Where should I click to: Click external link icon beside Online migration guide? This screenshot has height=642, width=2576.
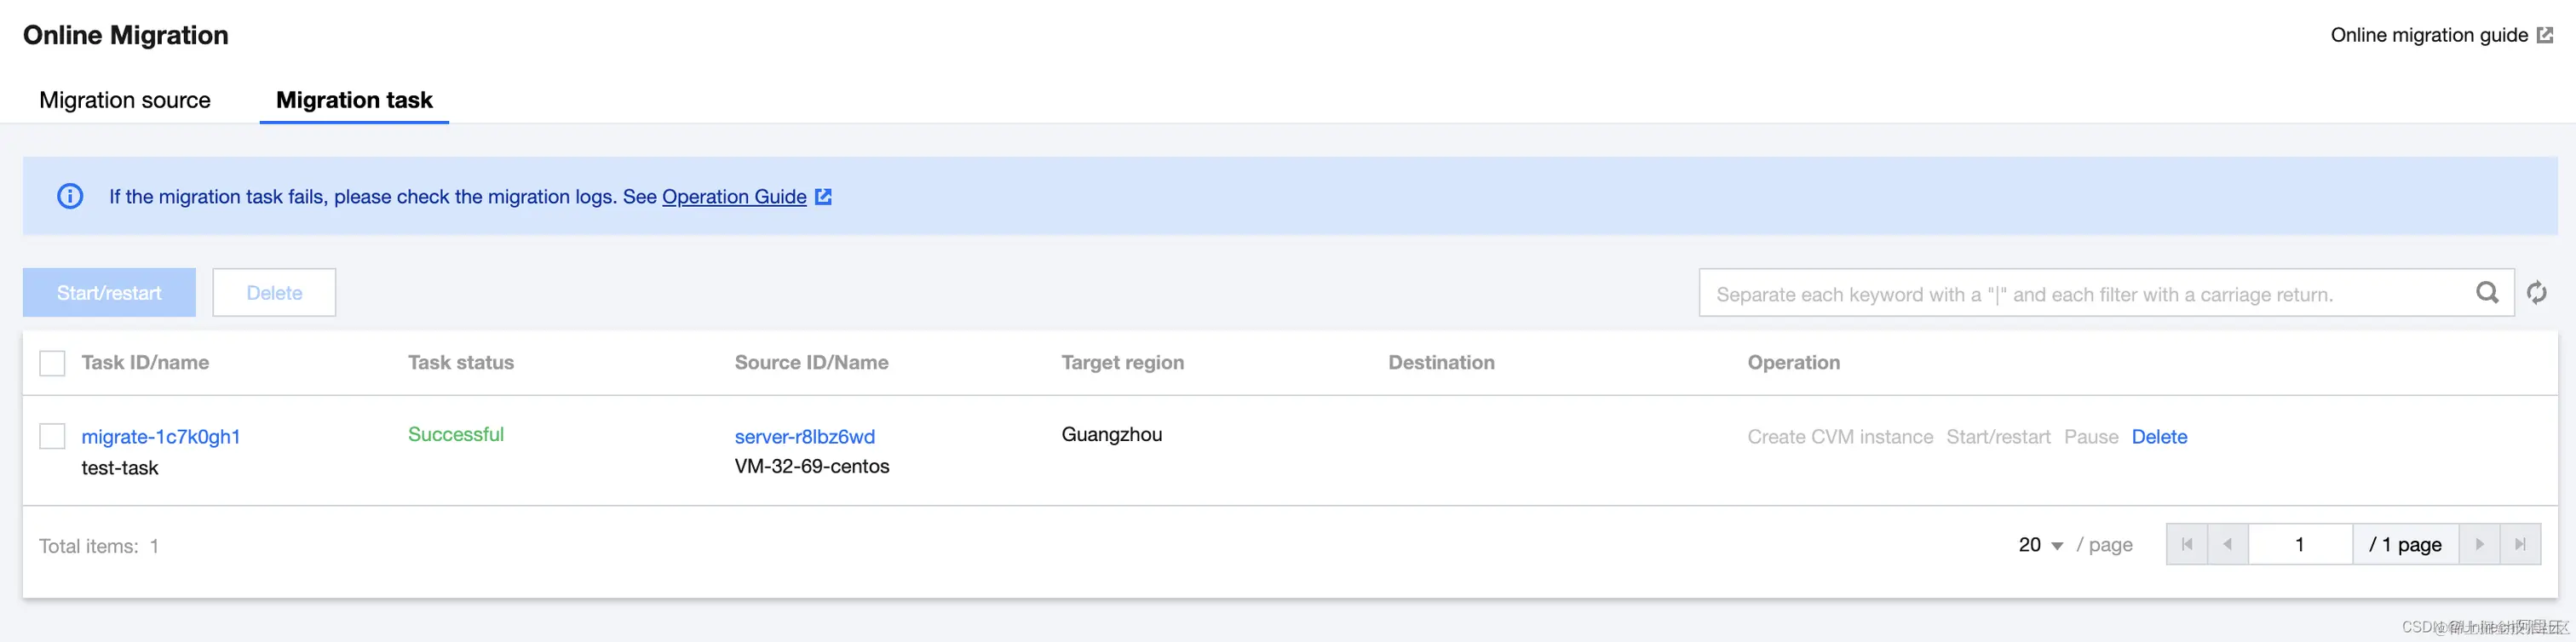[x=2545, y=35]
